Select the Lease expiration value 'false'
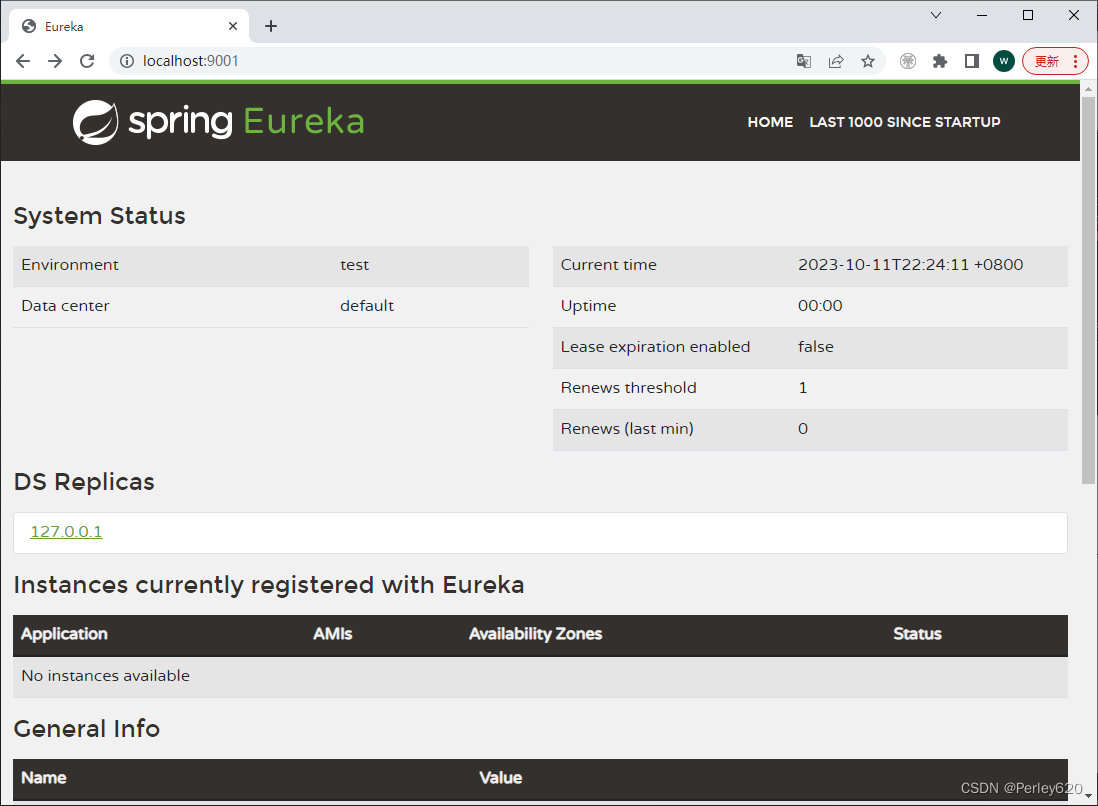 tap(816, 347)
